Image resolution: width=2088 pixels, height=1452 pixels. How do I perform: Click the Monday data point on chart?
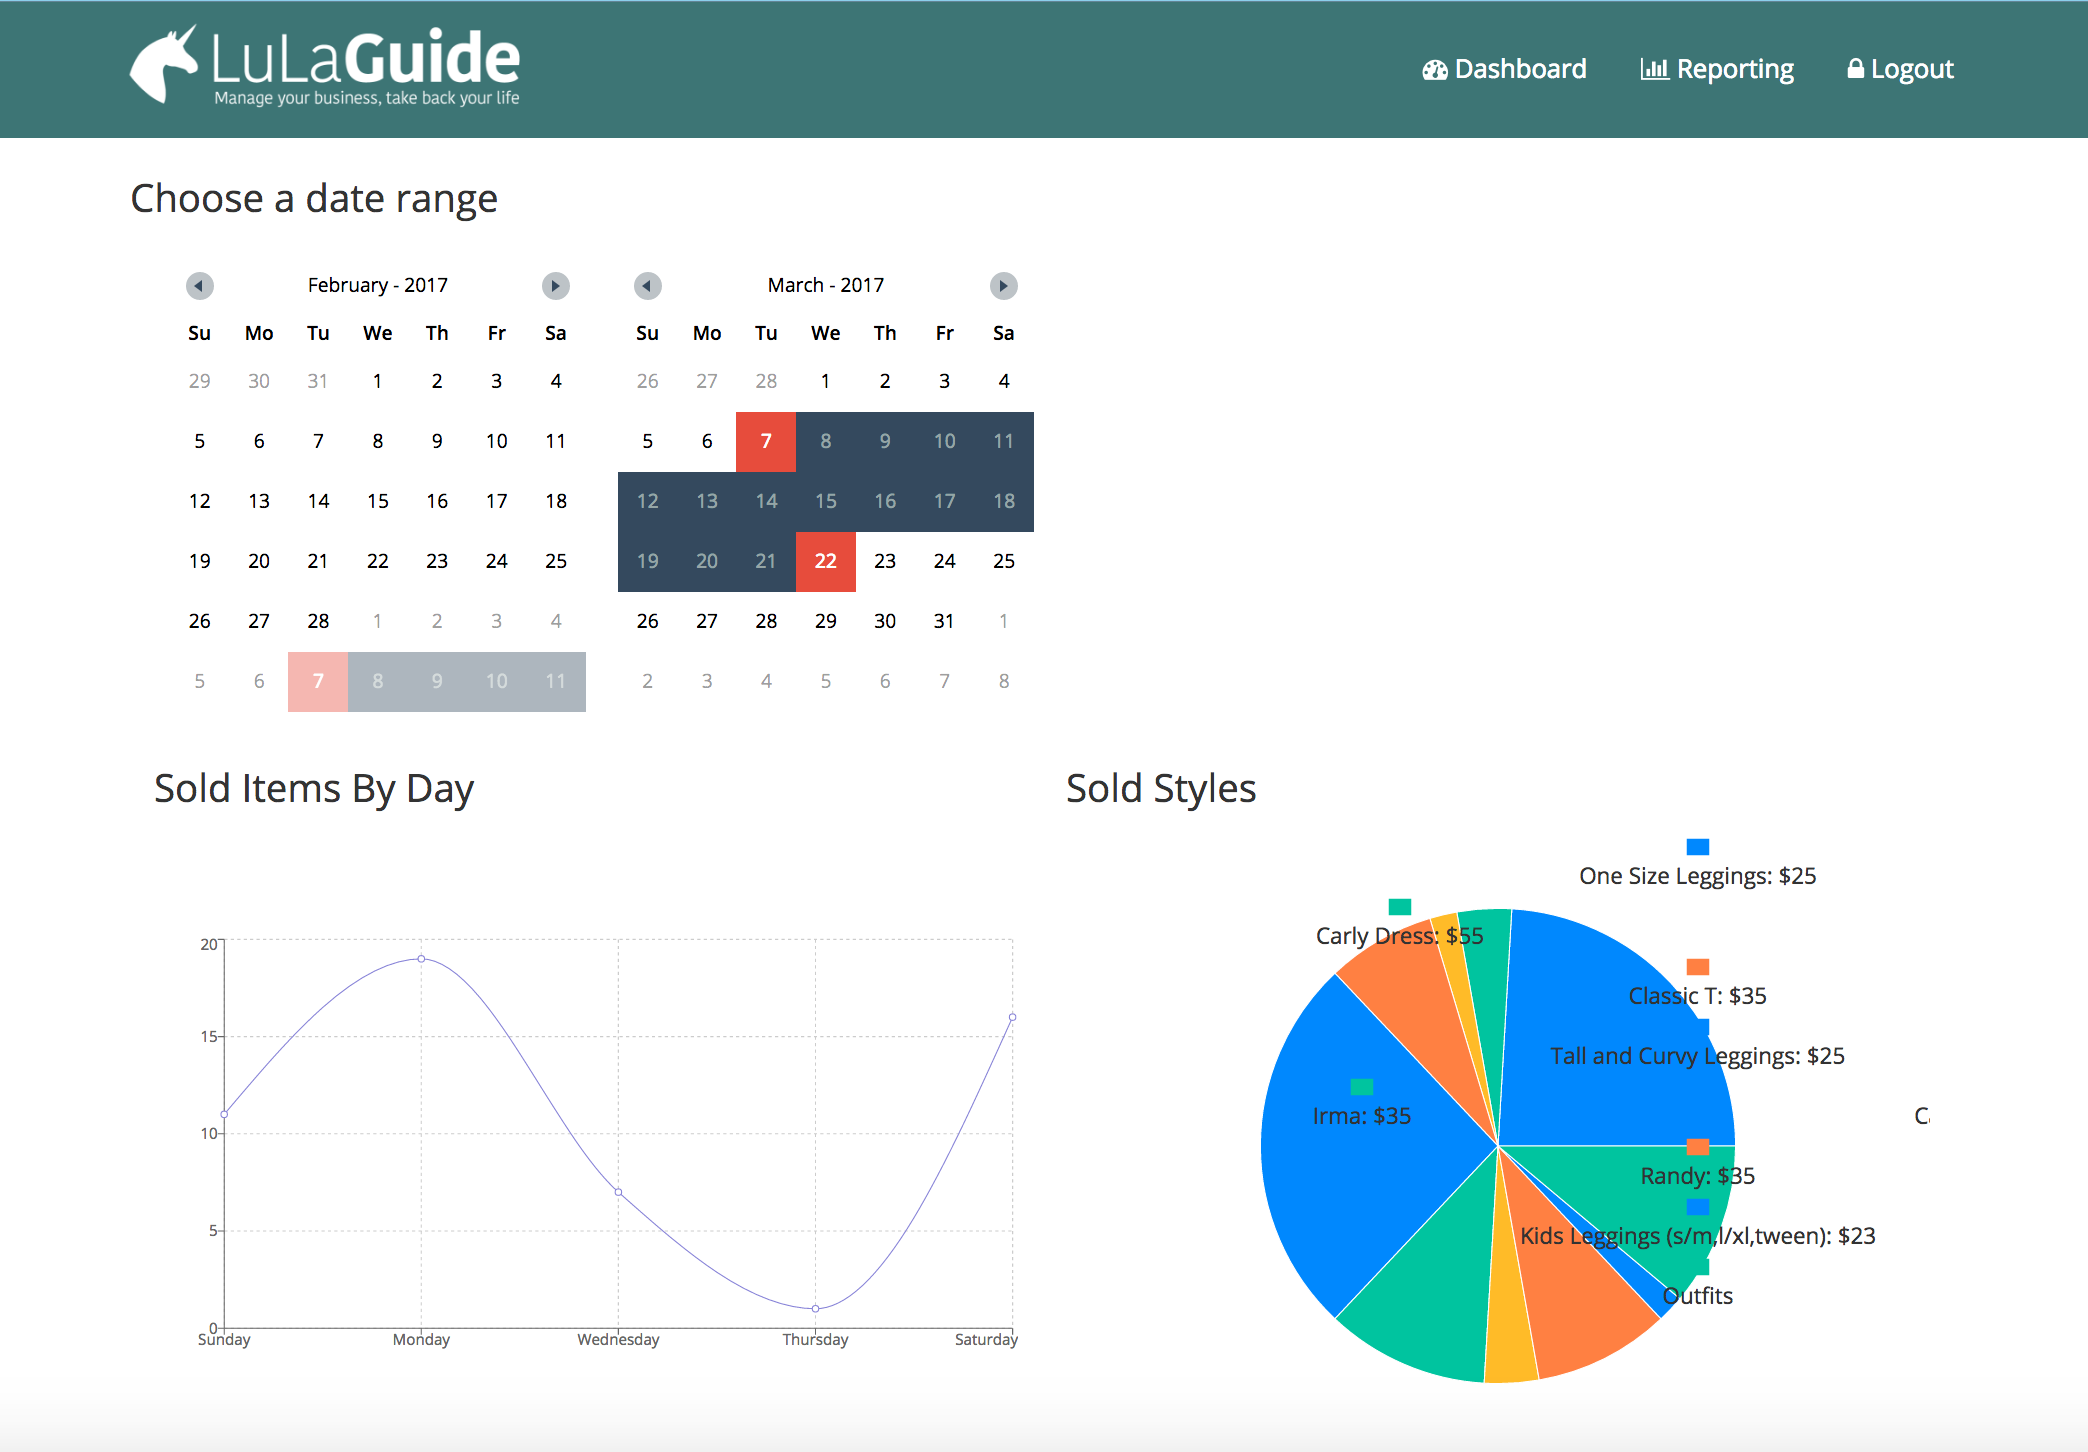421,959
